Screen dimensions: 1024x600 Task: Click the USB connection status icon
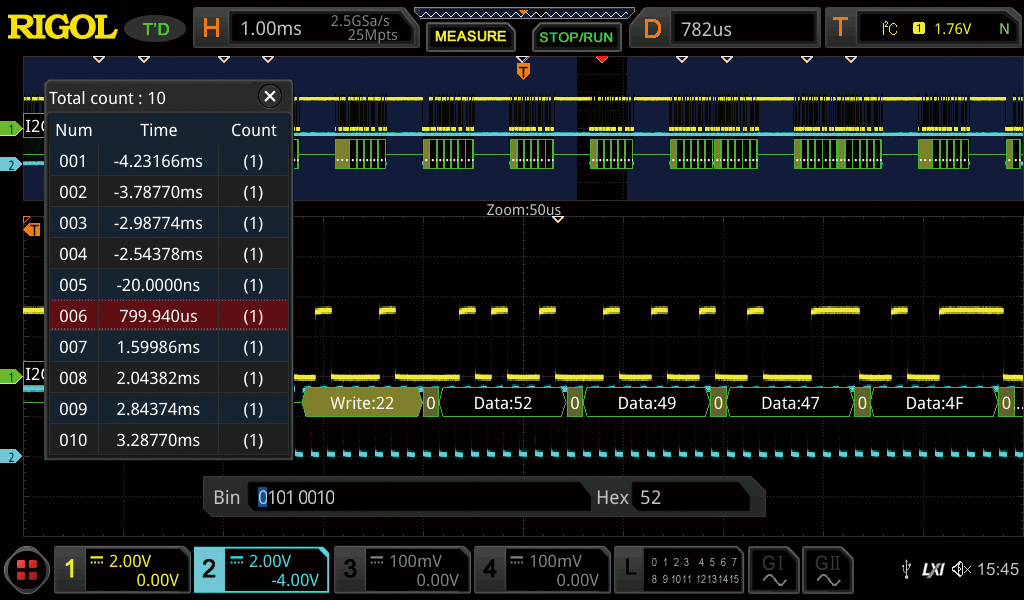click(906, 570)
